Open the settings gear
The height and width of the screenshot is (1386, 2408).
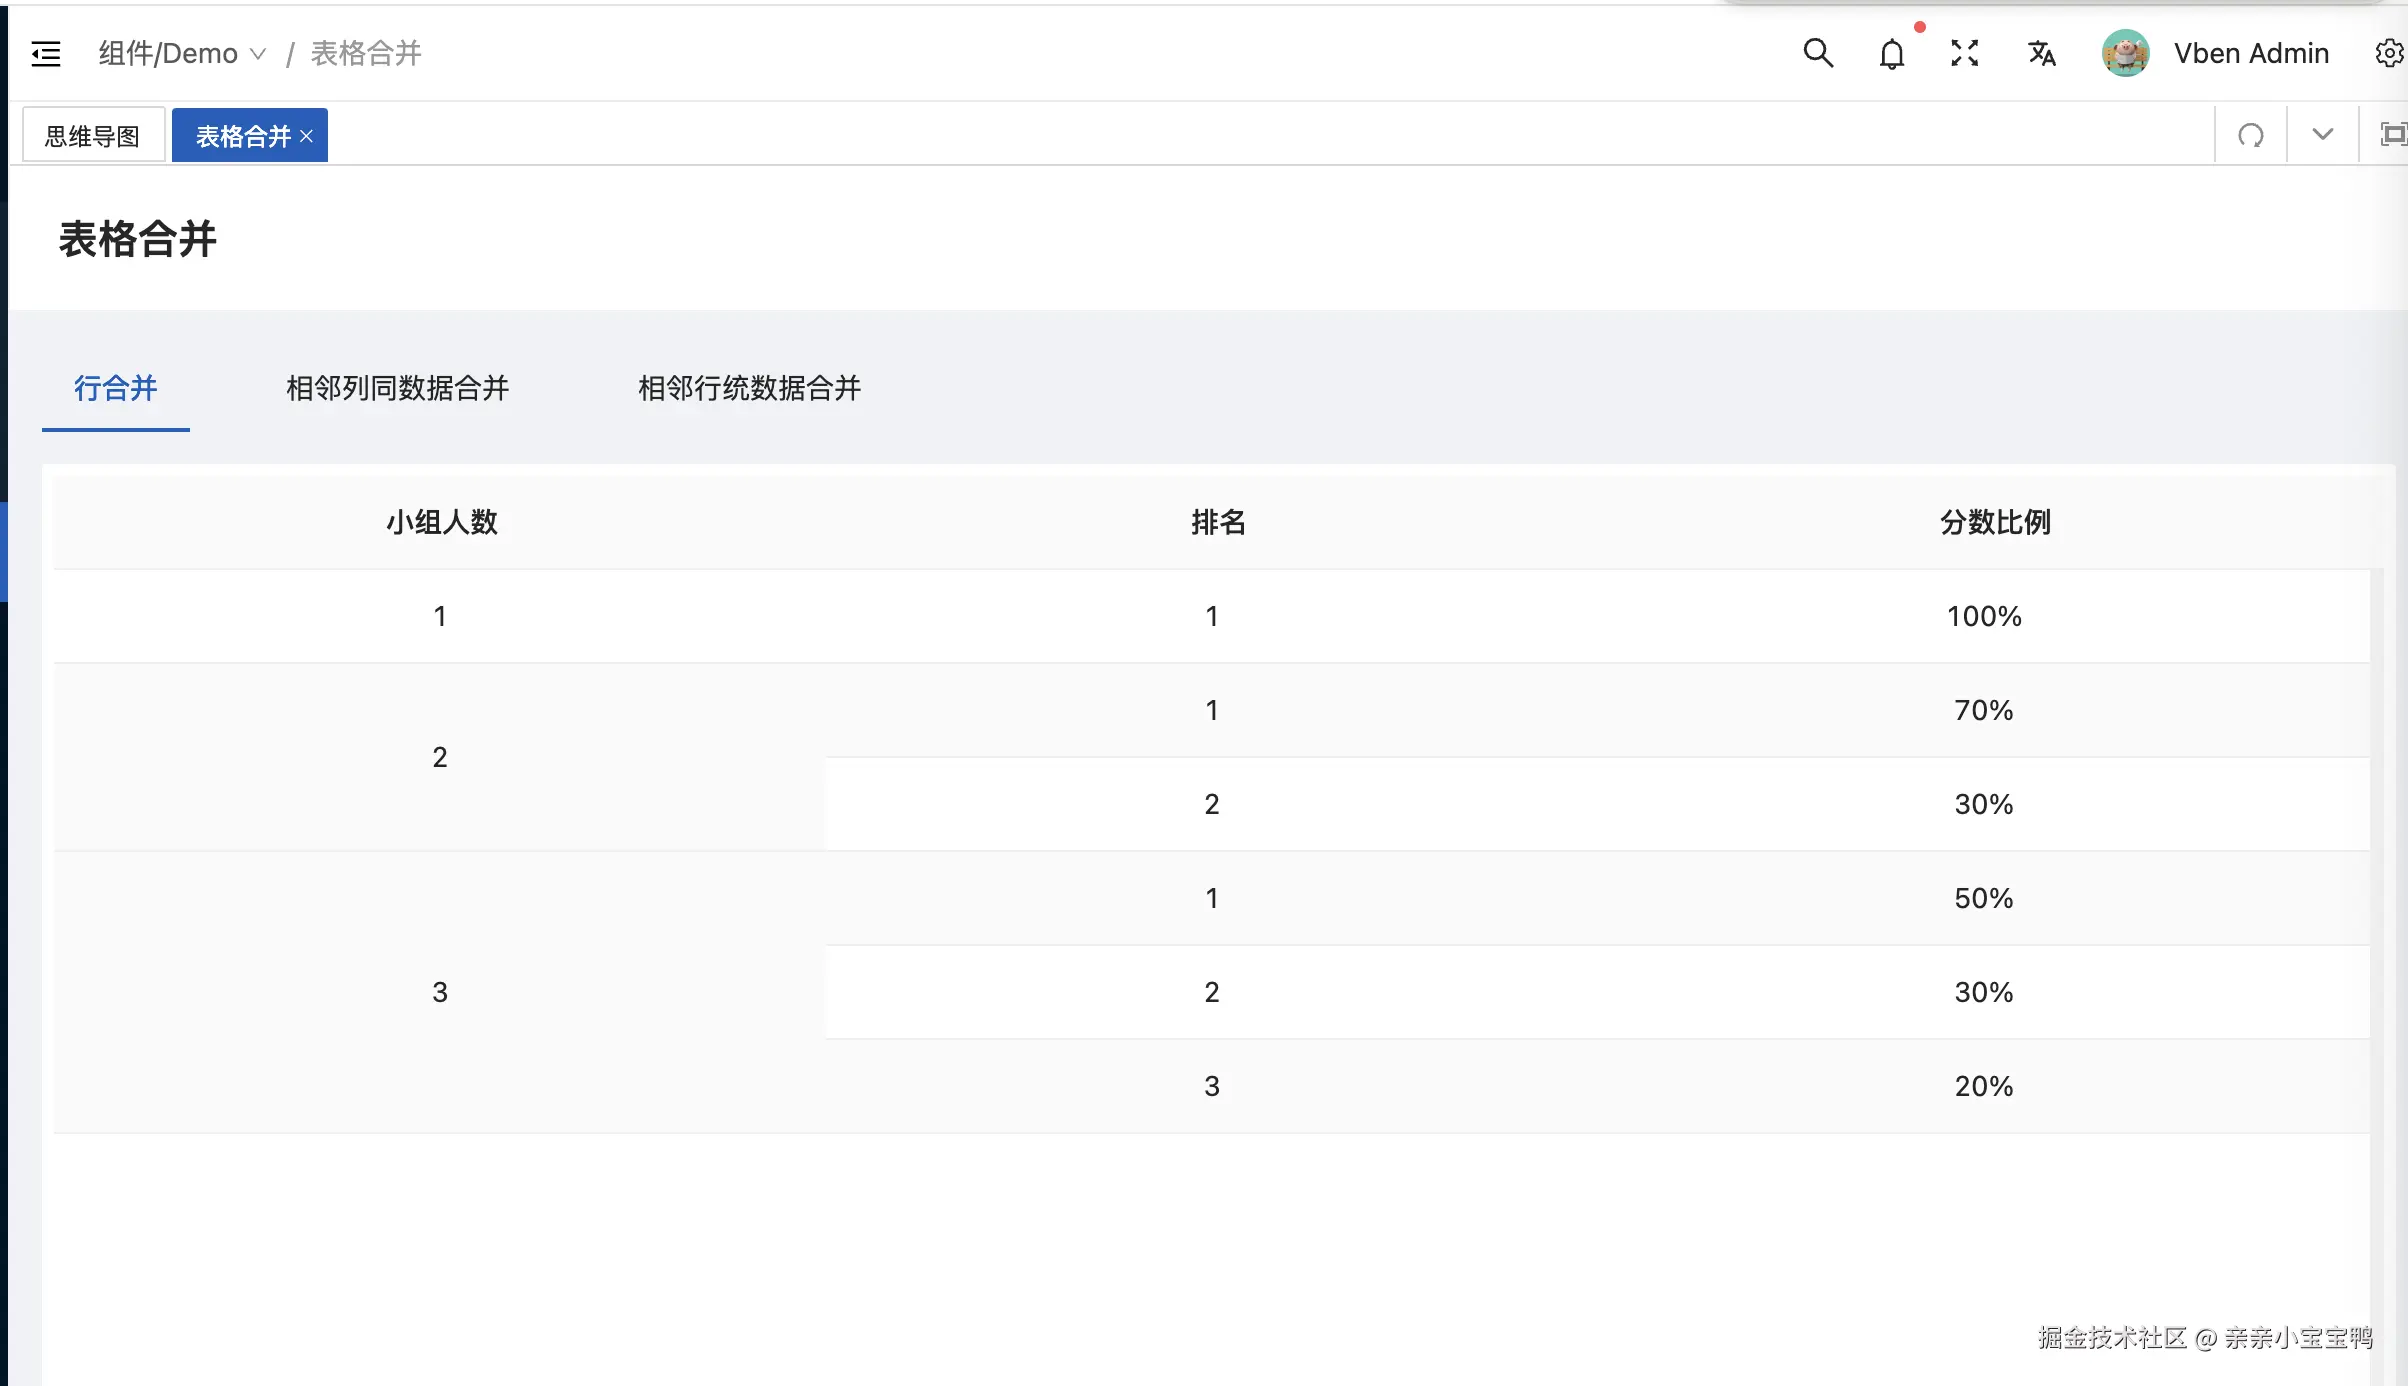point(2390,53)
